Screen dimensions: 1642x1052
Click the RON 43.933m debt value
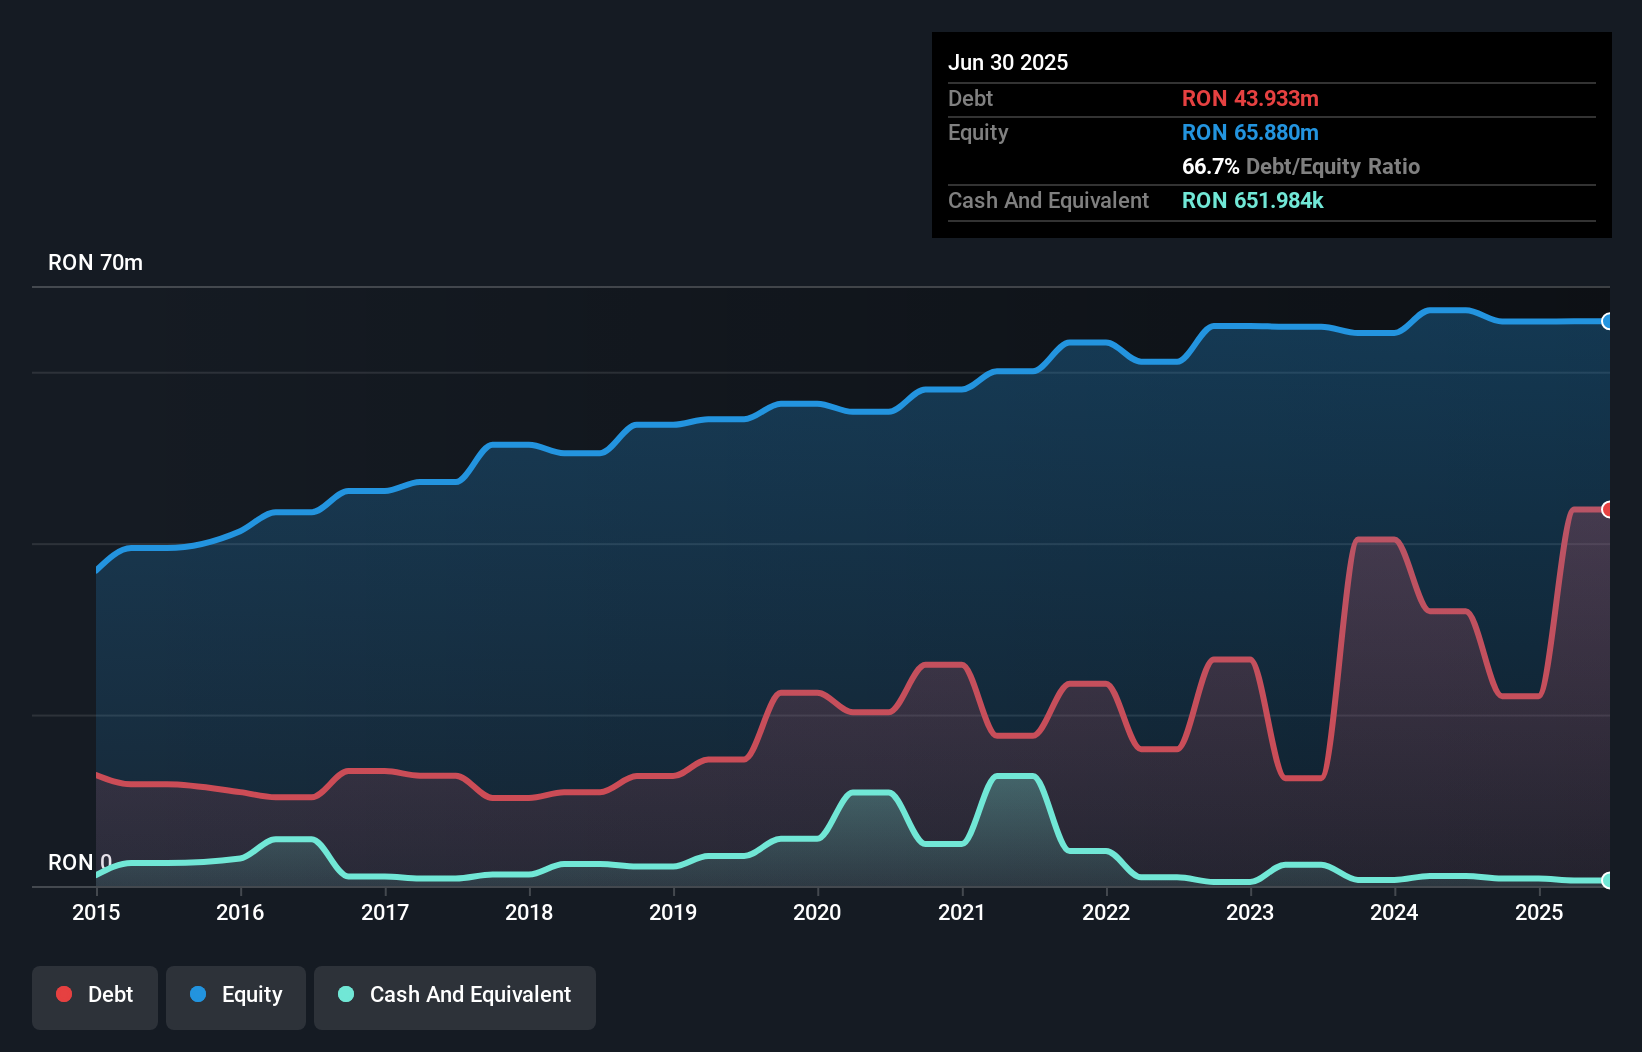pos(1250,98)
